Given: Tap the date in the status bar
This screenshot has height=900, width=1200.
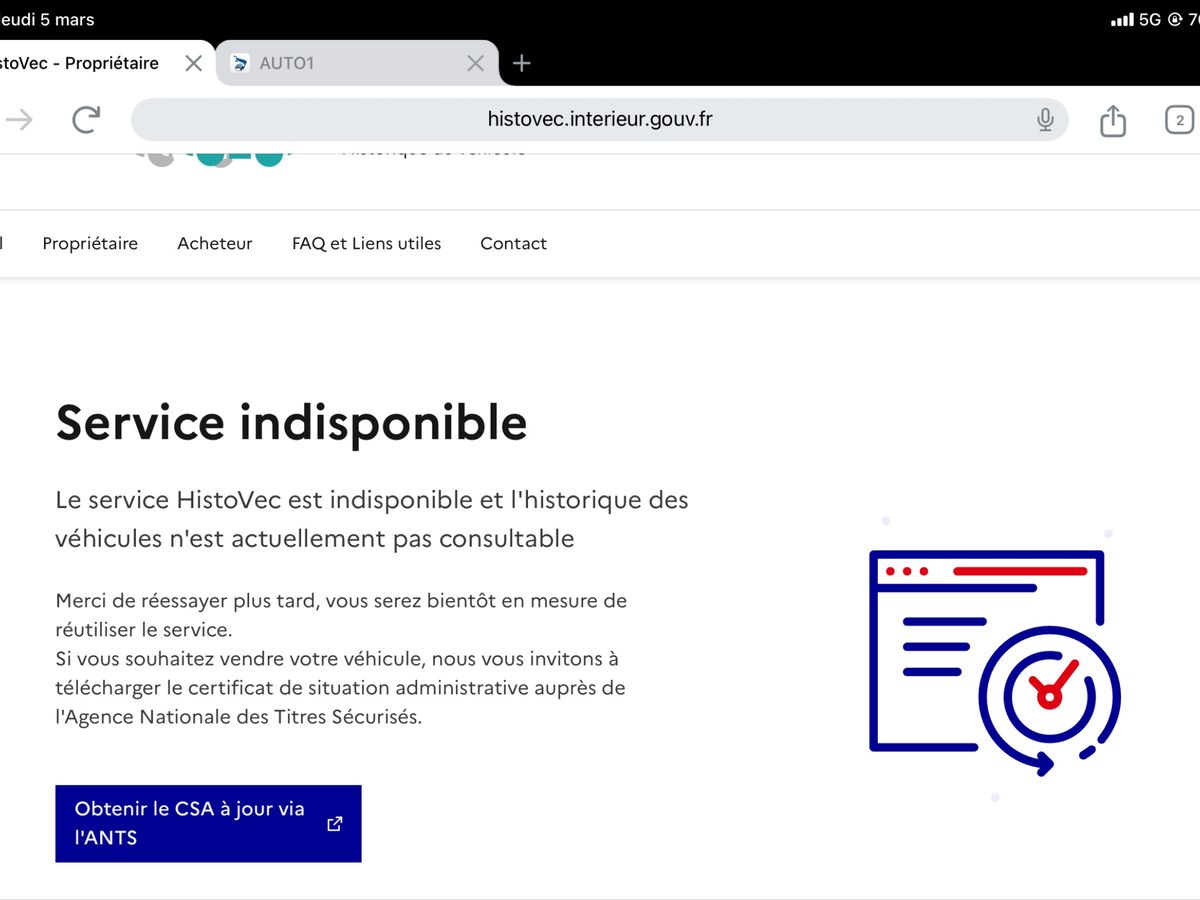Looking at the screenshot, I should tap(48, 19).
